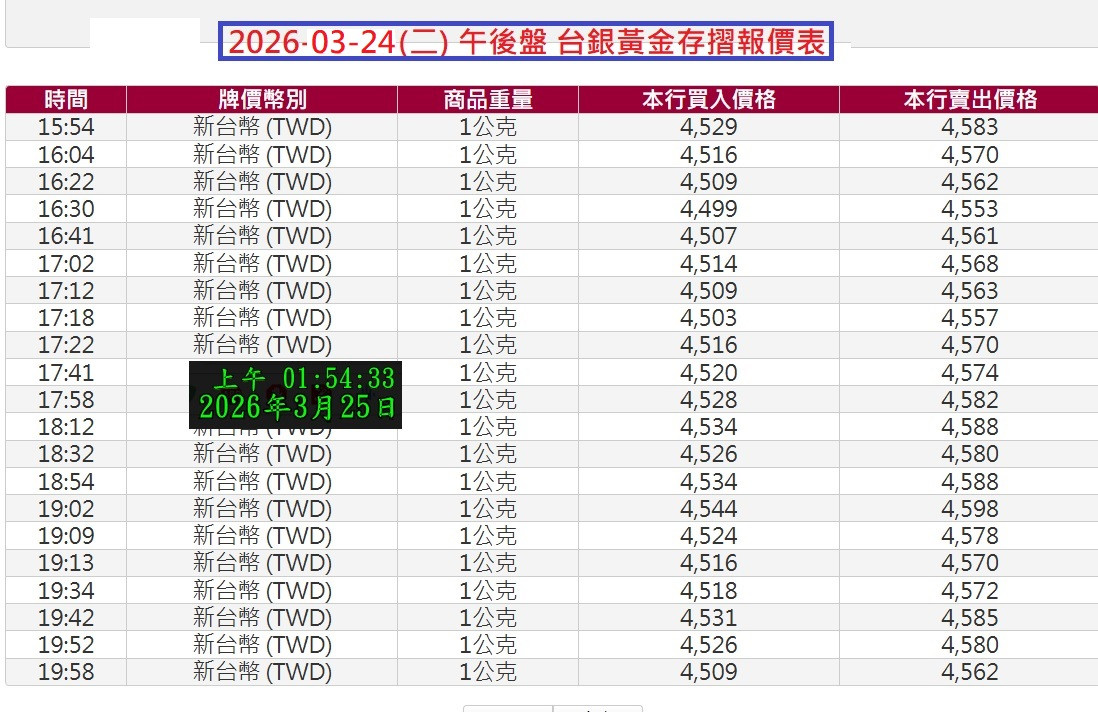Select the 16:22 time cell
Screen dimensions: 1098x712
(66, 181)
